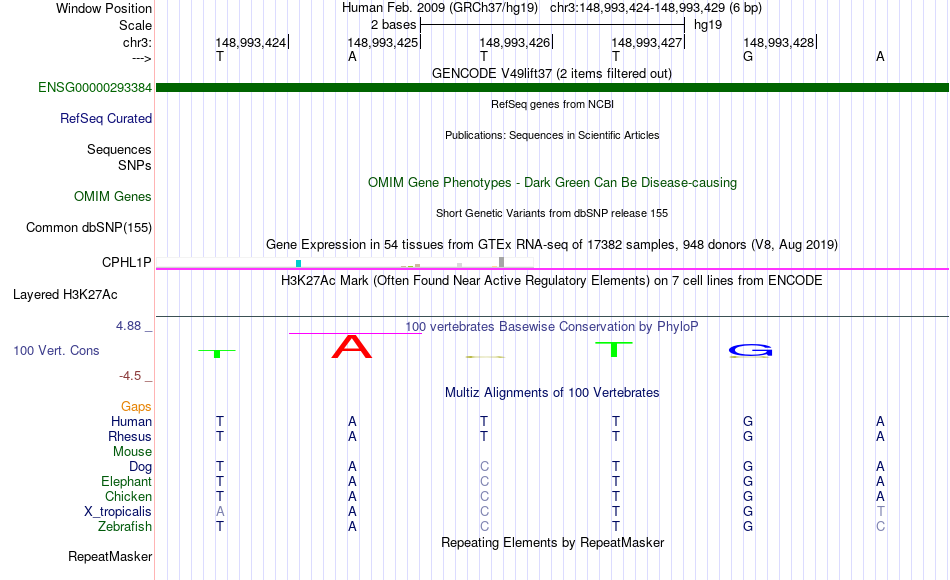
Task: Select the Rhesus species row label
Action: [x=130, y=436]
